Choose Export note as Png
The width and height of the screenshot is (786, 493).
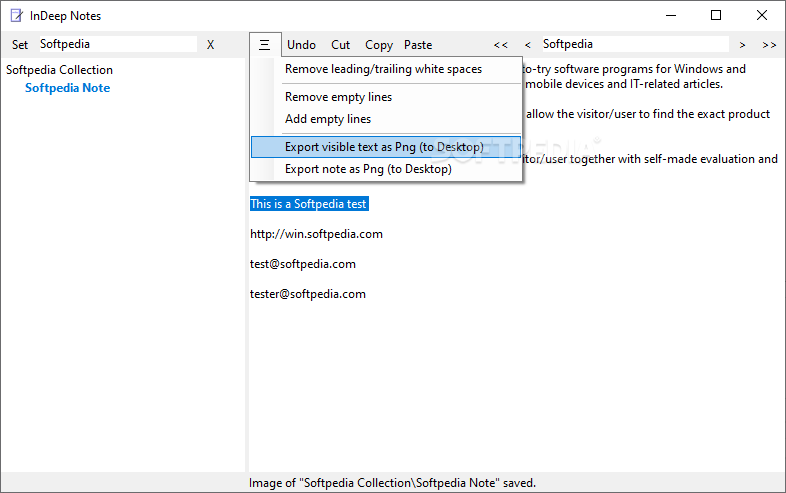click(x=386, y=169)
